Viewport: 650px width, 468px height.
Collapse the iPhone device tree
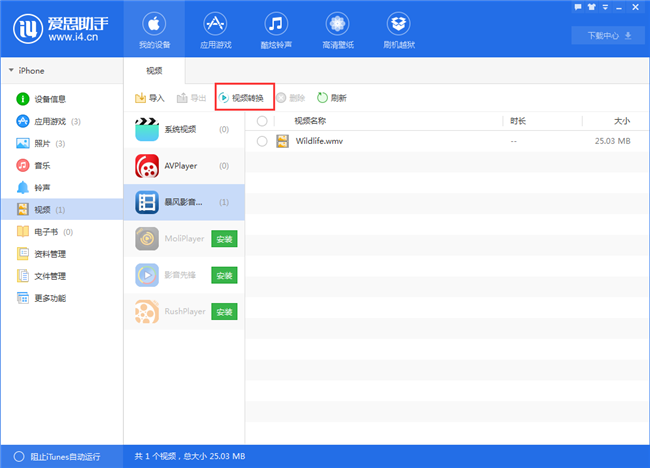coord(11,71)
